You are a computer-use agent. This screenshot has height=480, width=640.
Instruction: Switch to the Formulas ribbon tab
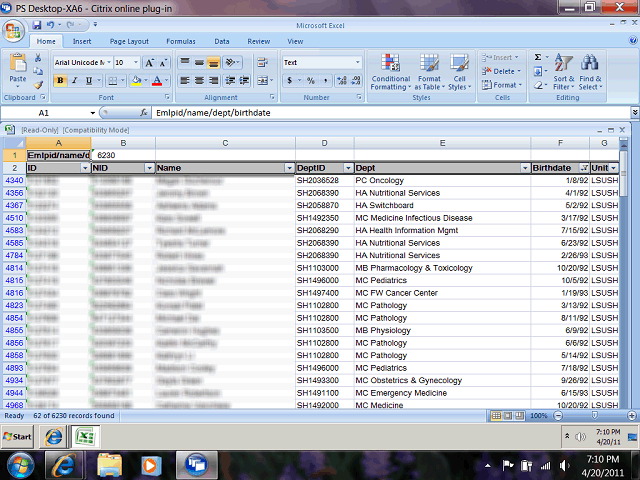tap(180, 41)
